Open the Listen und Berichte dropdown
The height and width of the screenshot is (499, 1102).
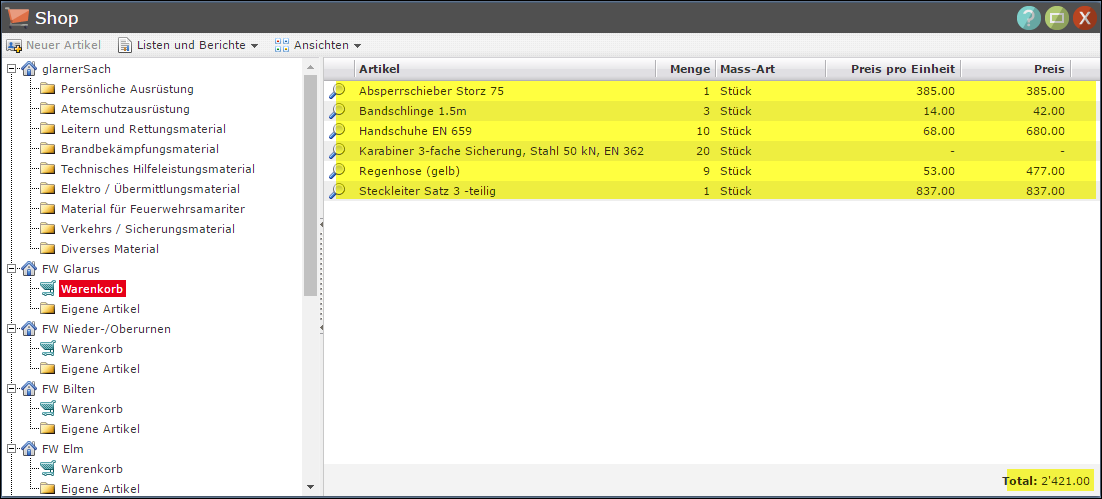coord(188,45)
